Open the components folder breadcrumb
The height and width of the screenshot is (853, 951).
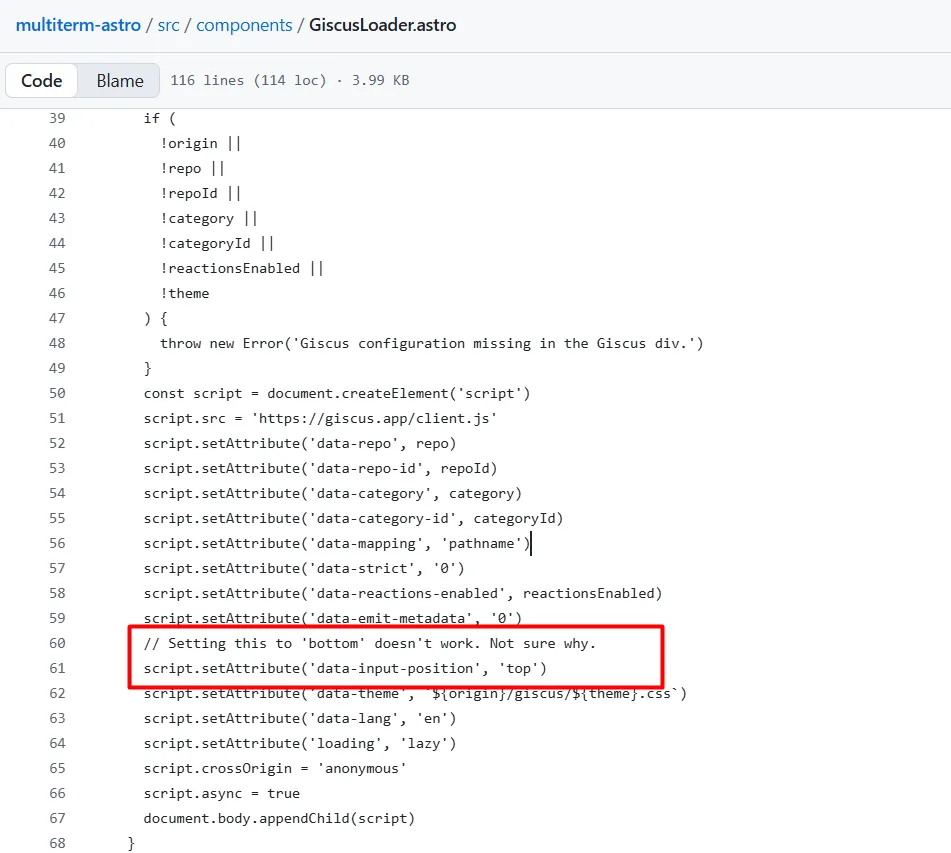coord(244,25)
